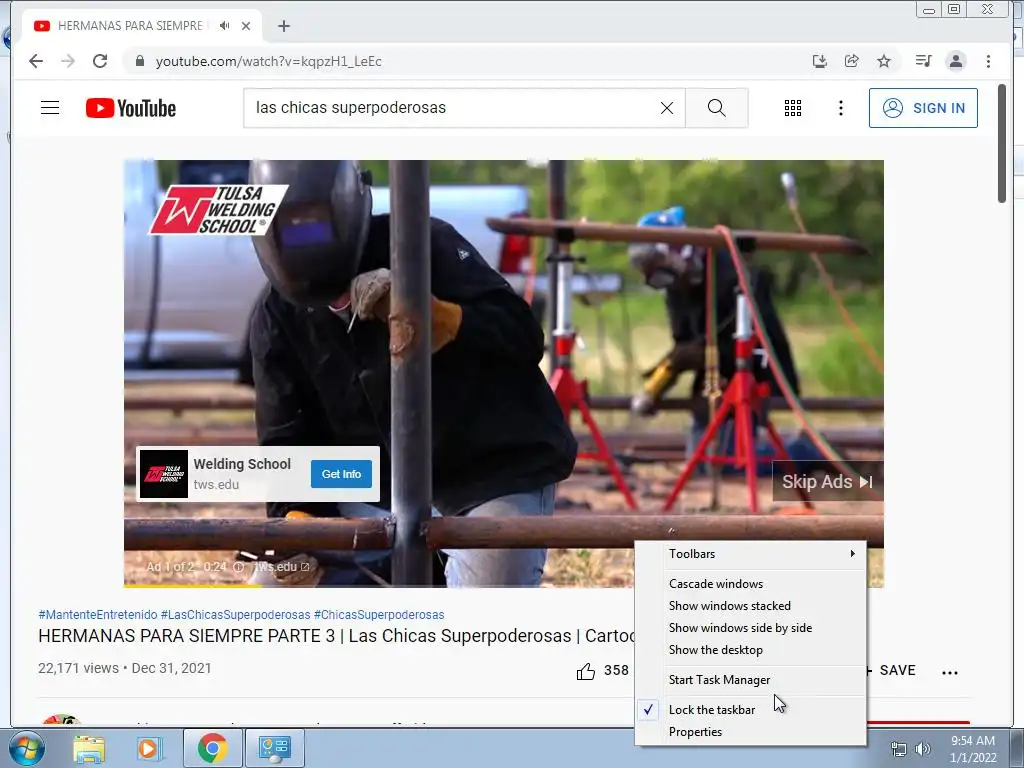Share this page via address bar icon
Screen dimensions: 1024x768
click(x=852, y=61)
